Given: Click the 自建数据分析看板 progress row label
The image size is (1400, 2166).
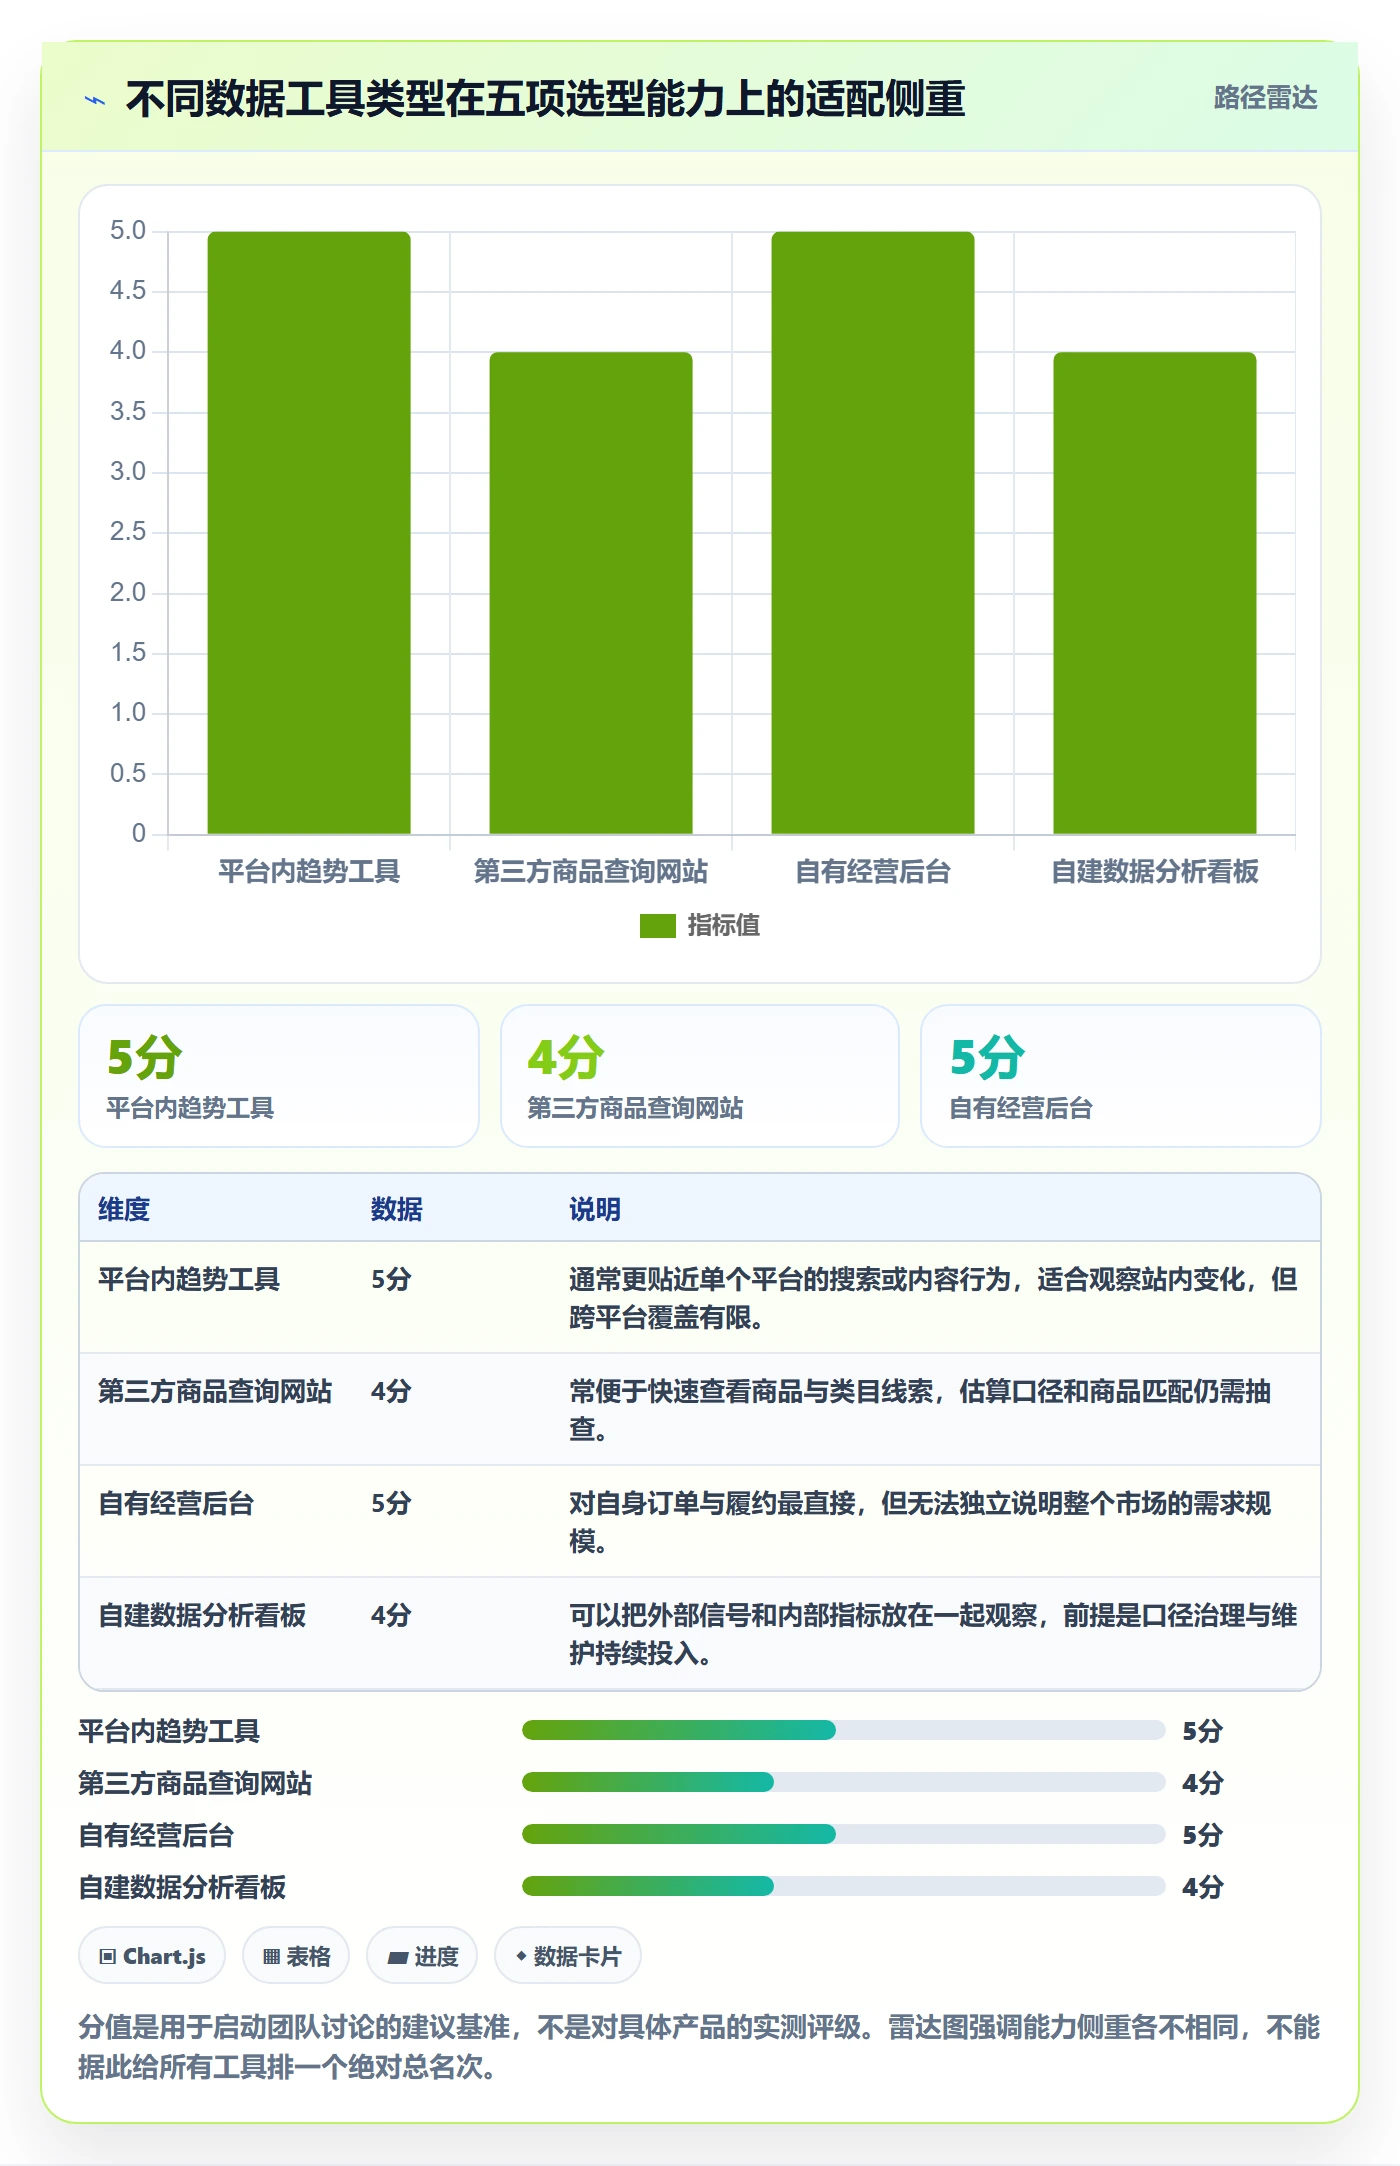Looking at the screenshot, I should (182, 1887).
